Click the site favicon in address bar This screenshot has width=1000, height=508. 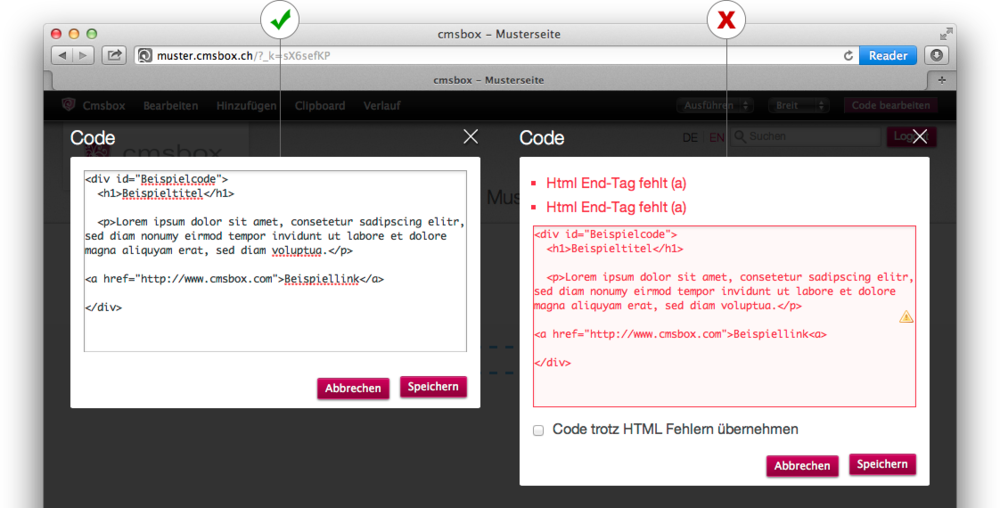click(x=145, y=55)
